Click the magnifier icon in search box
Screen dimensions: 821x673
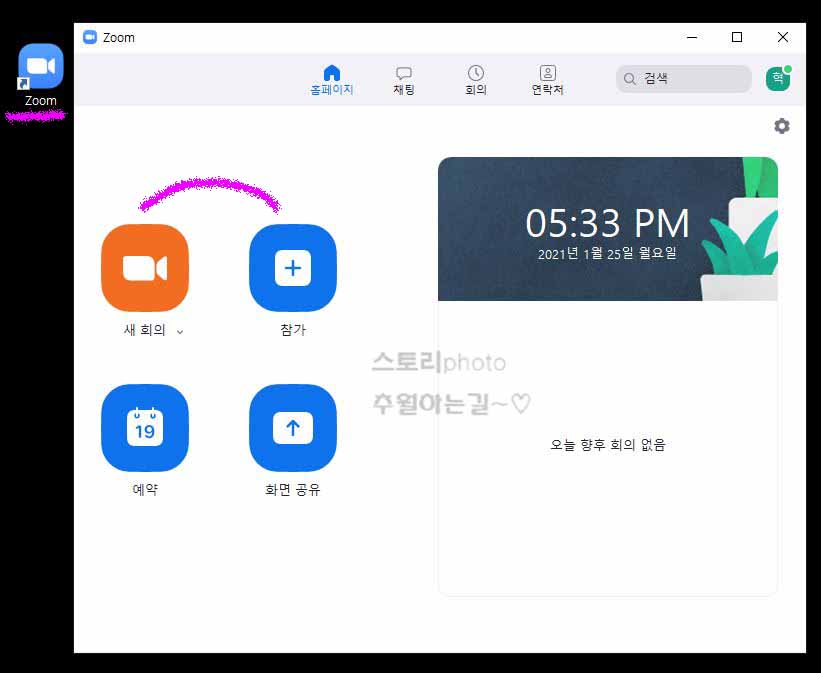click(x=630, y=79)
